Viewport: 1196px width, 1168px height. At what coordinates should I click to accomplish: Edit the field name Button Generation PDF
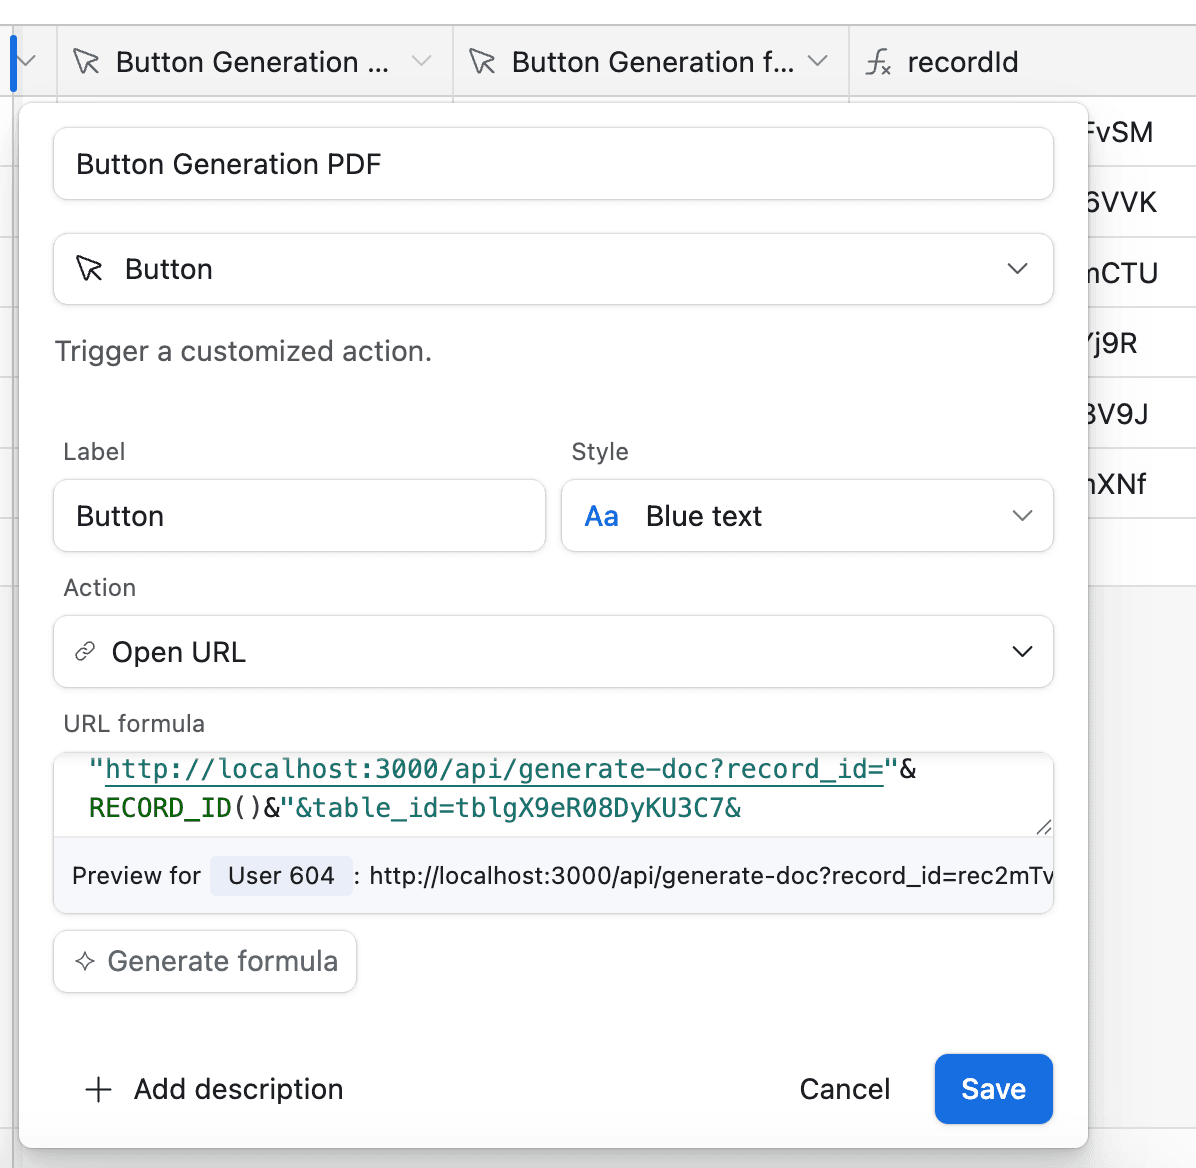click(x=553, y=164)
